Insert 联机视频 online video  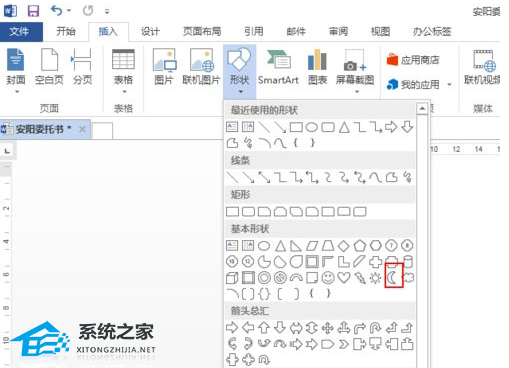[x=482, y=67]
